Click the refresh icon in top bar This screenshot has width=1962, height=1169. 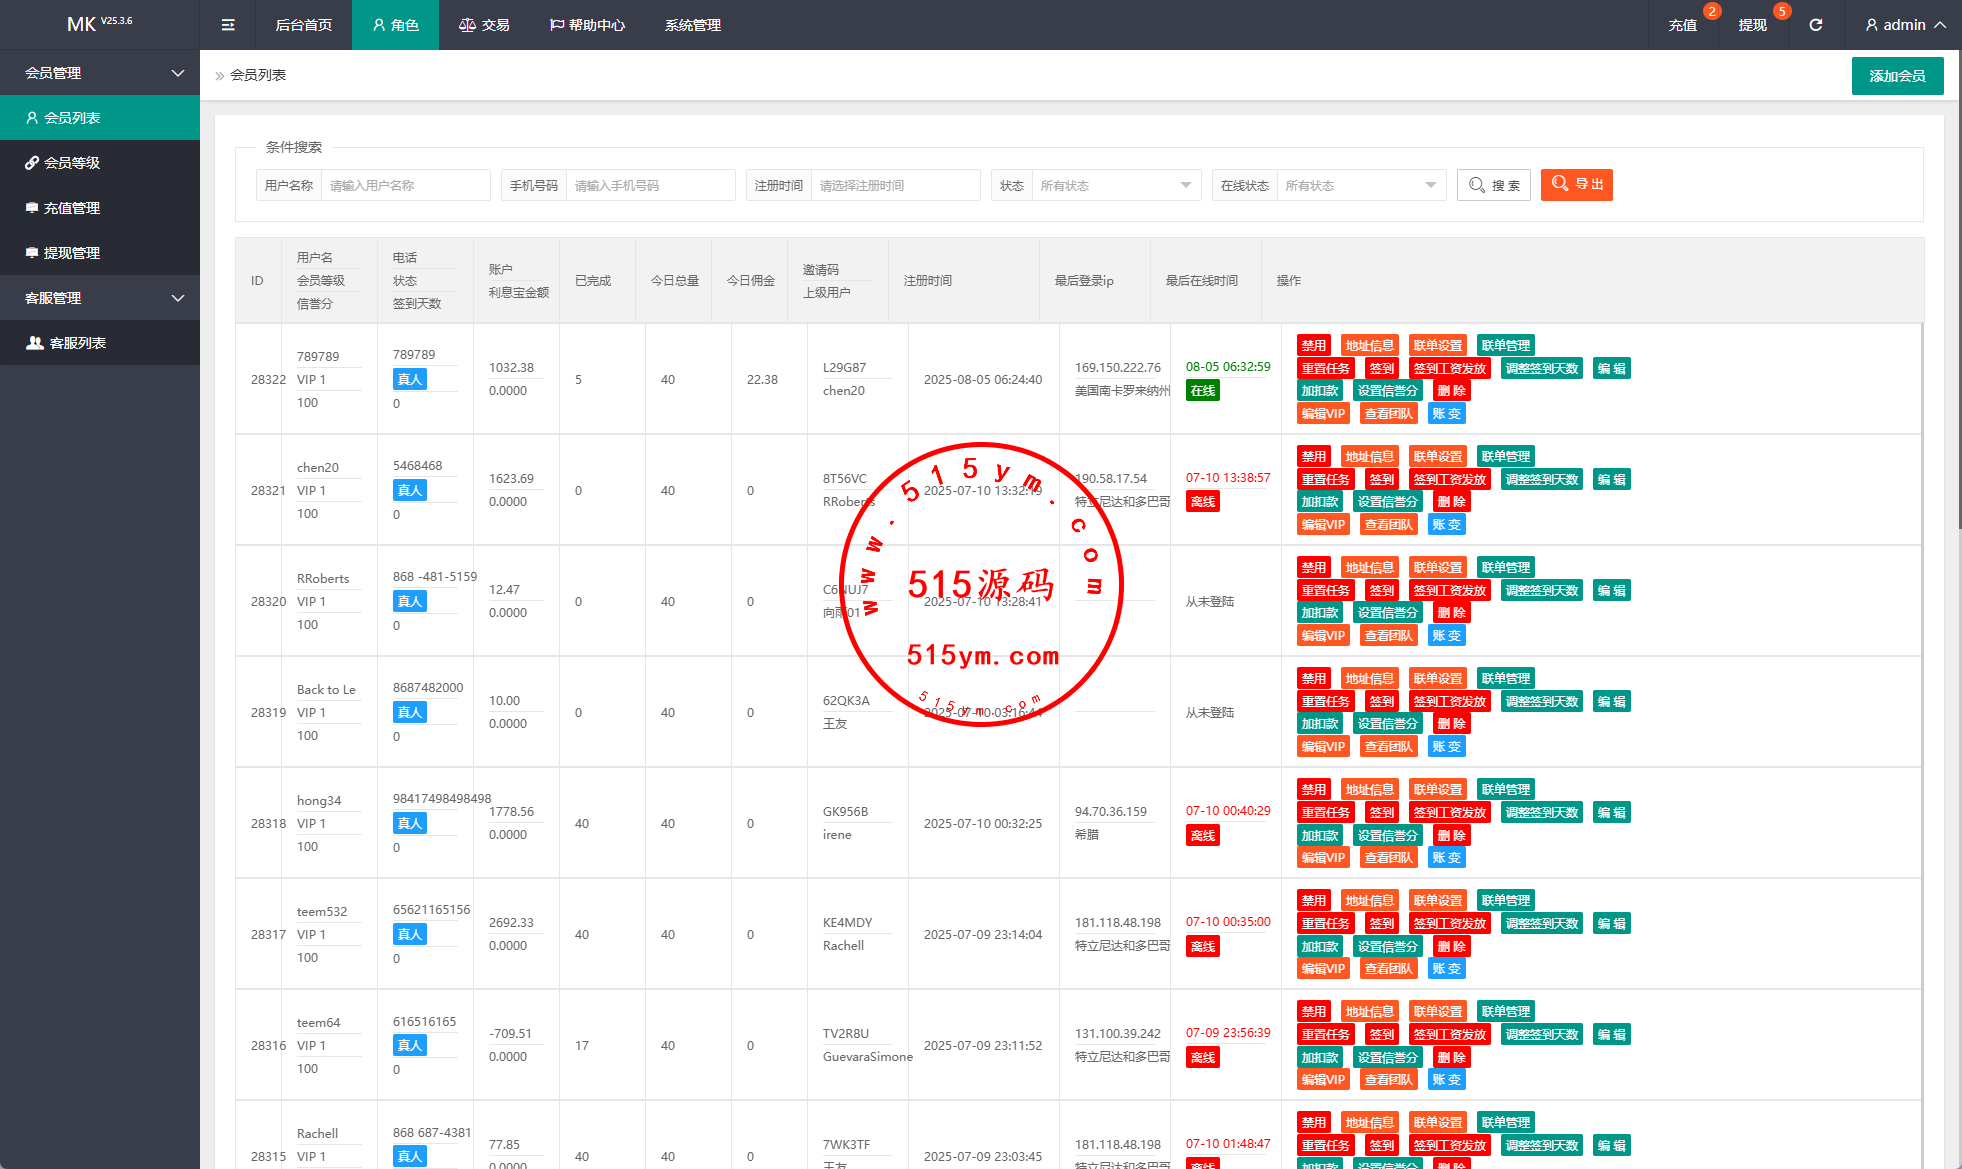1815,25
